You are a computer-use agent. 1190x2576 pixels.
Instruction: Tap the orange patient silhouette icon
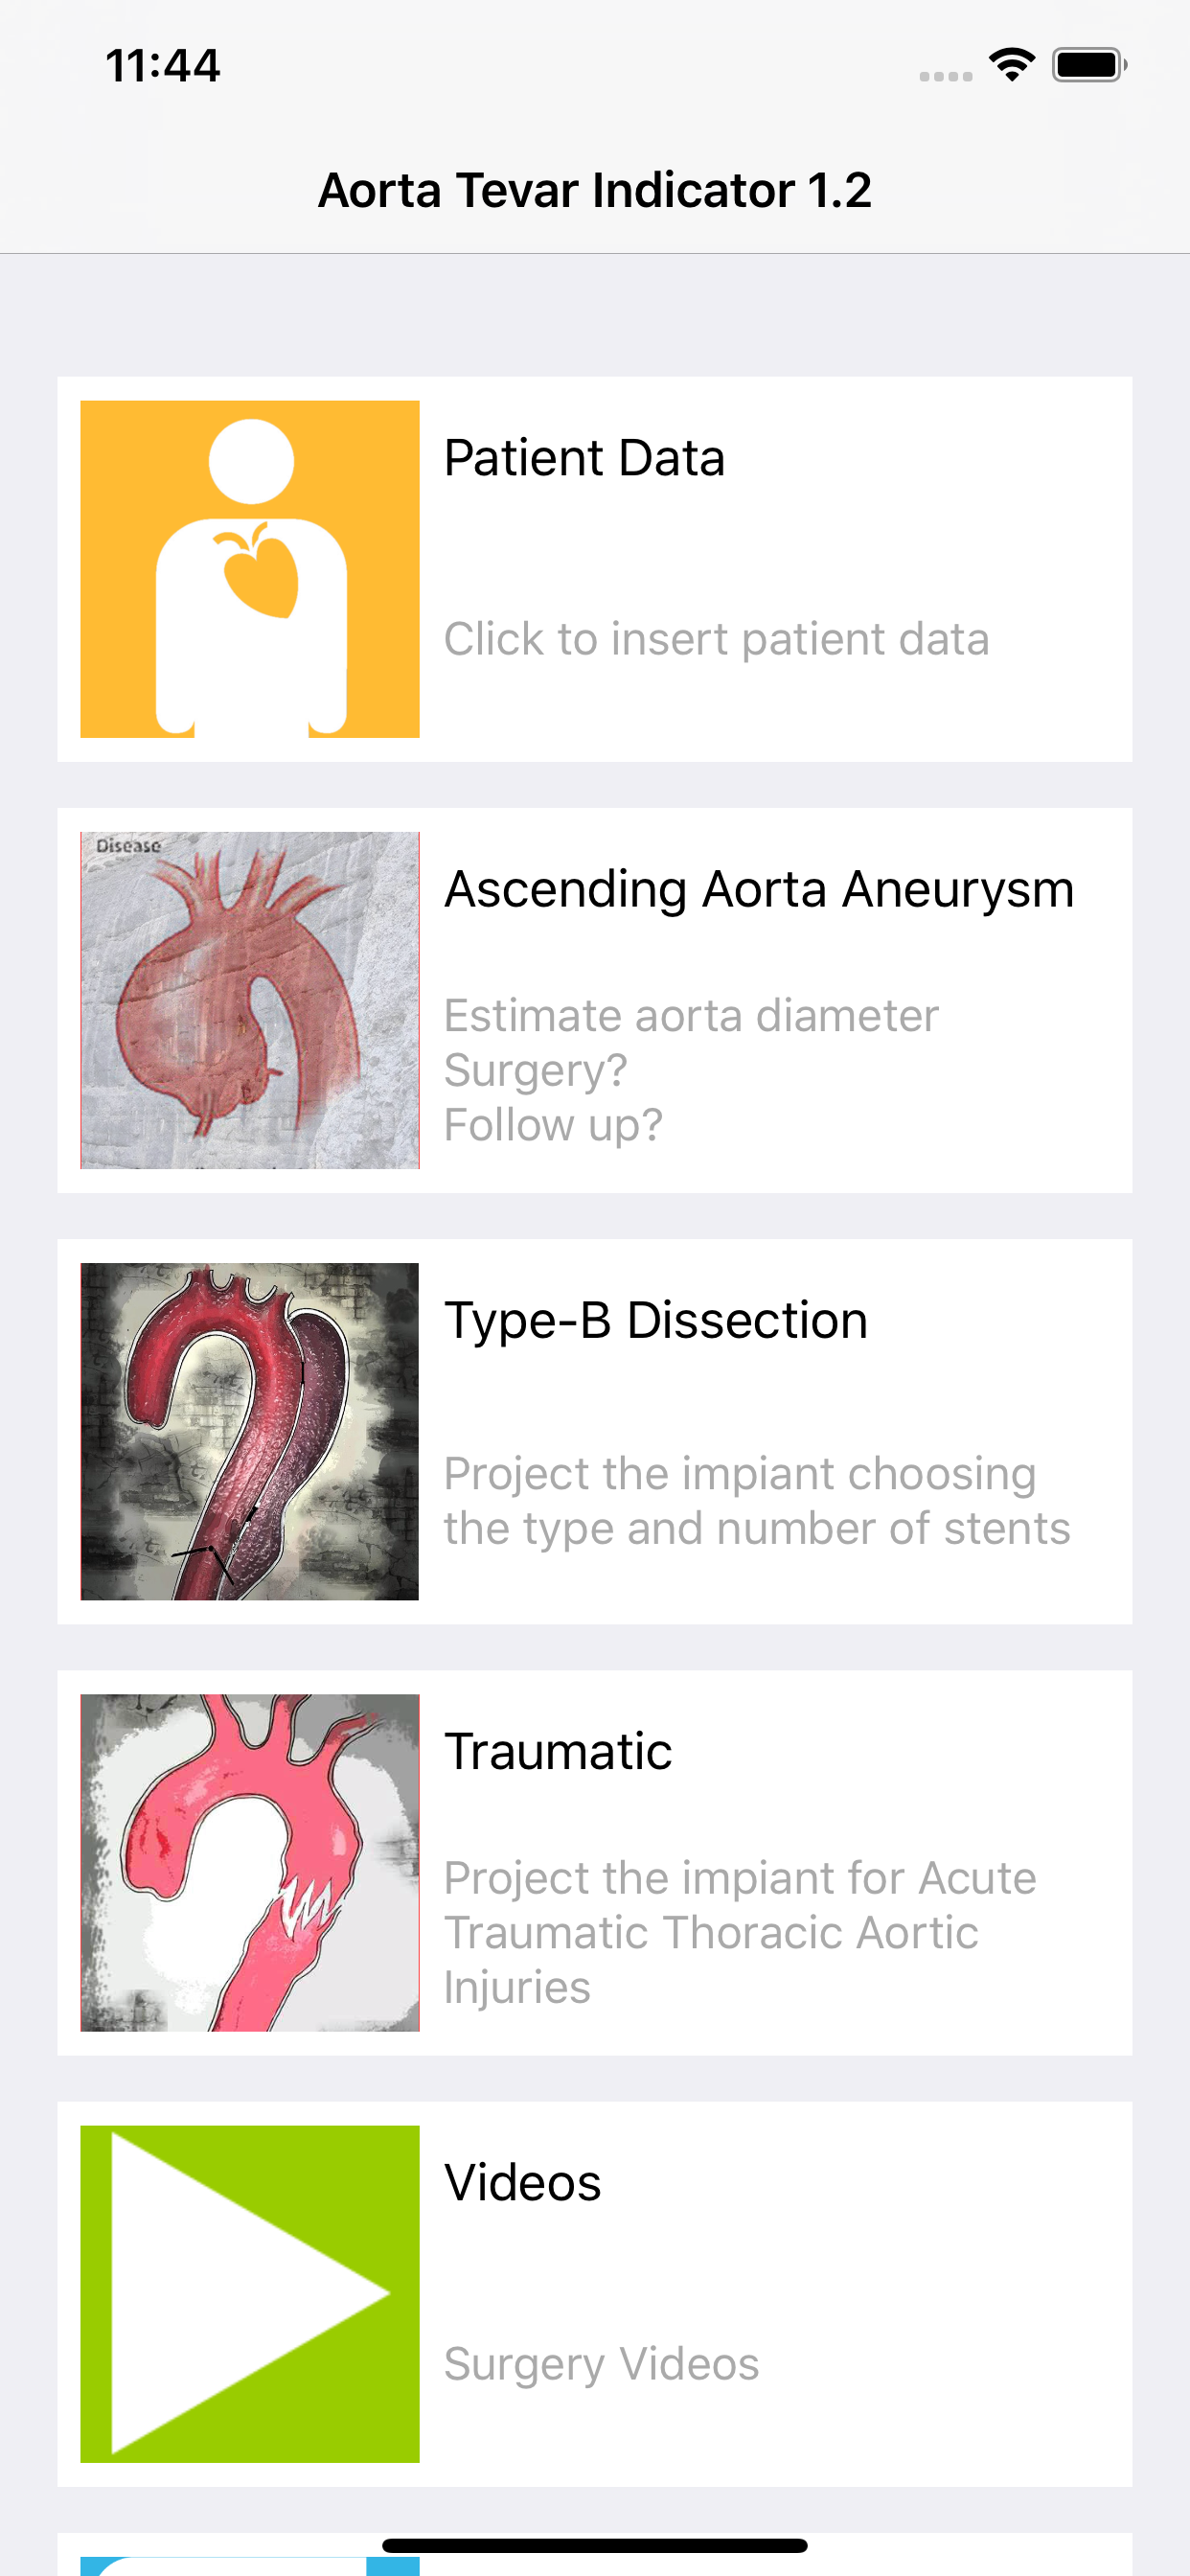tap(250, 569)
